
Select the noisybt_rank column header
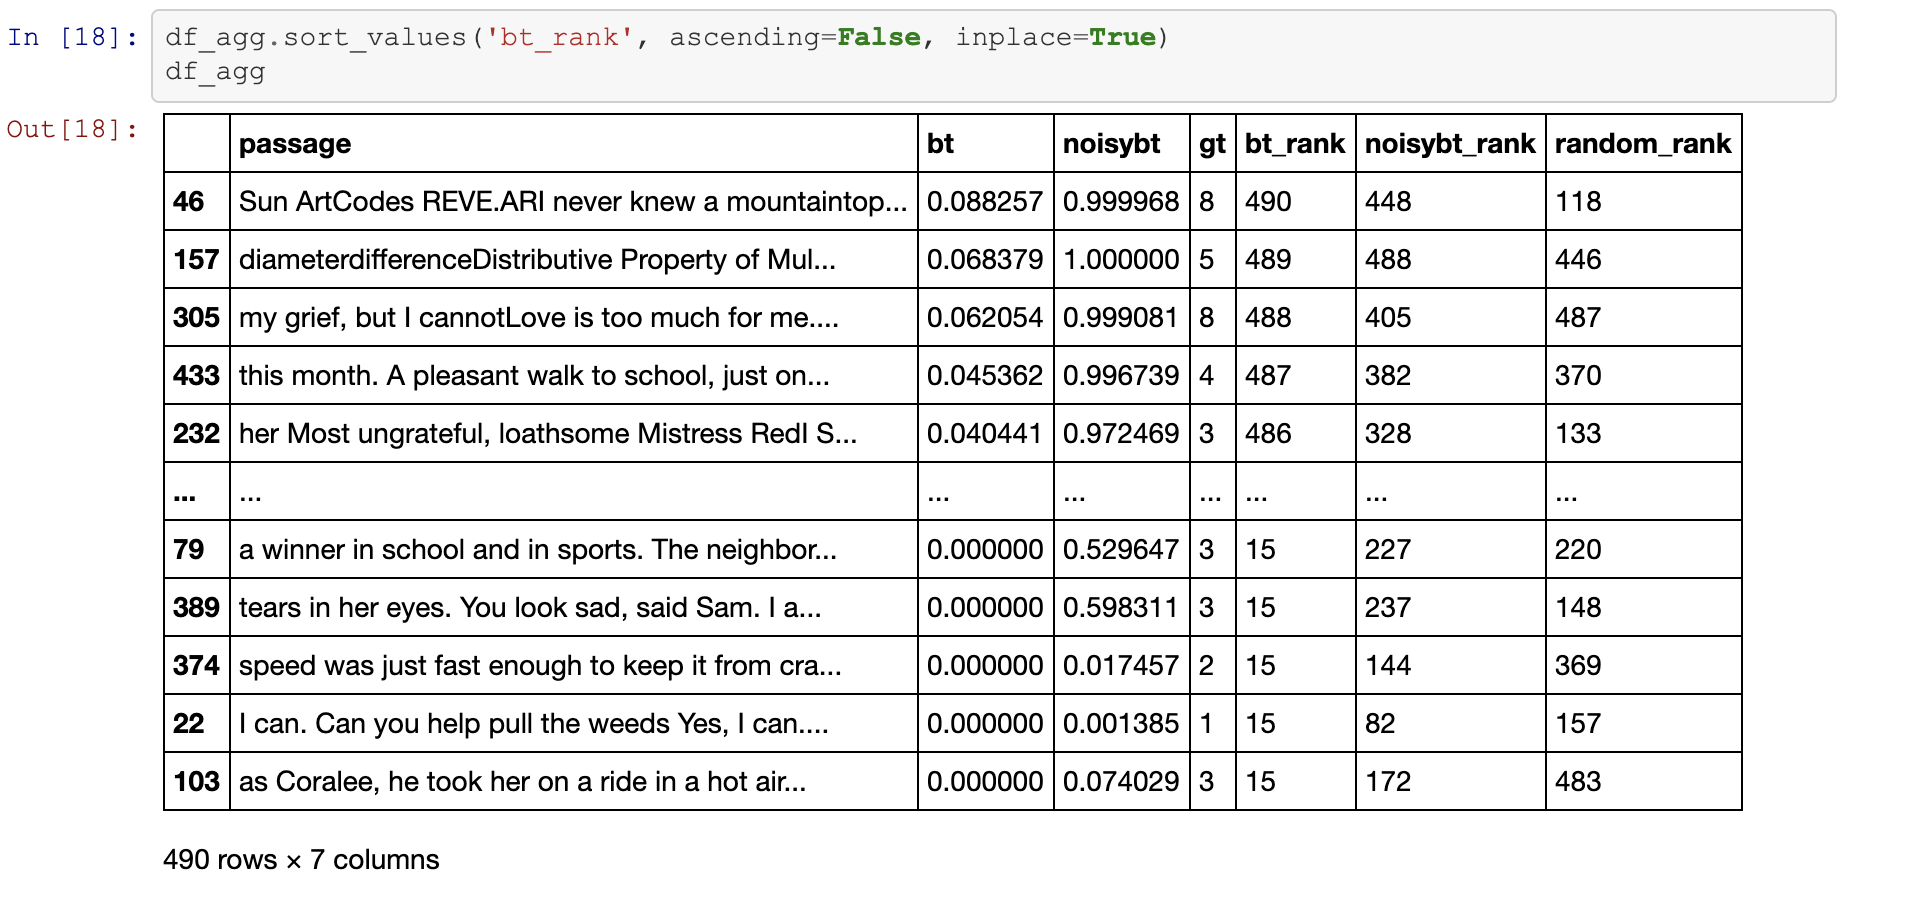(1449, 144)
